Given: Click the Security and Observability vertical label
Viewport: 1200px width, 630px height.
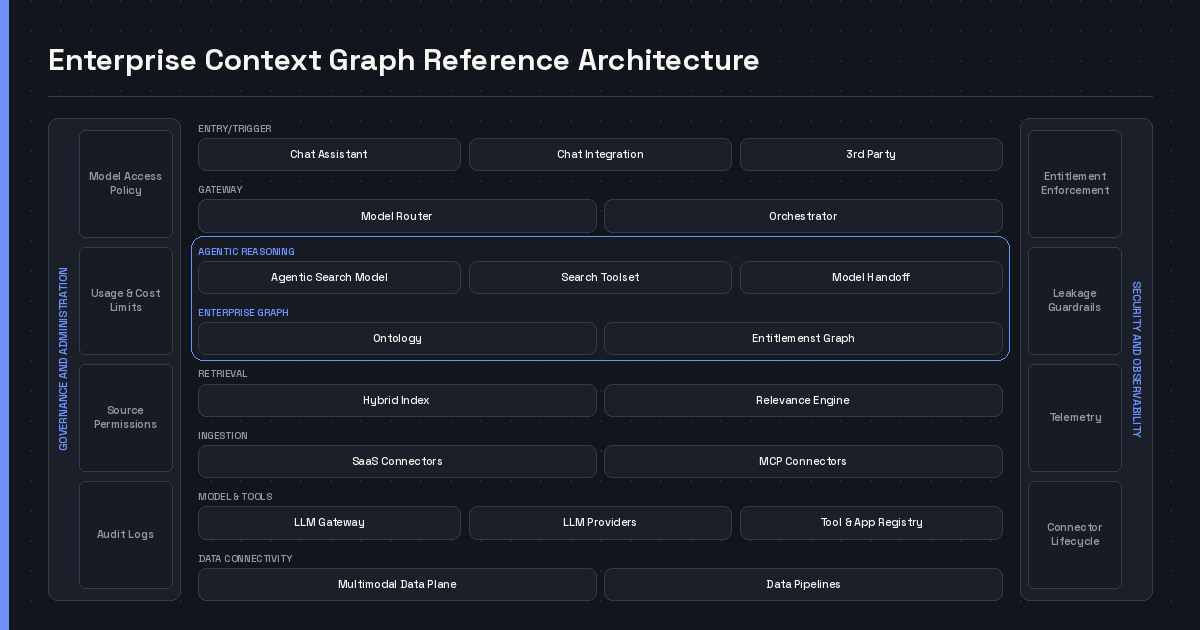Looking at the screenshot, I should pyautogui.click(x=1137, y=359).
